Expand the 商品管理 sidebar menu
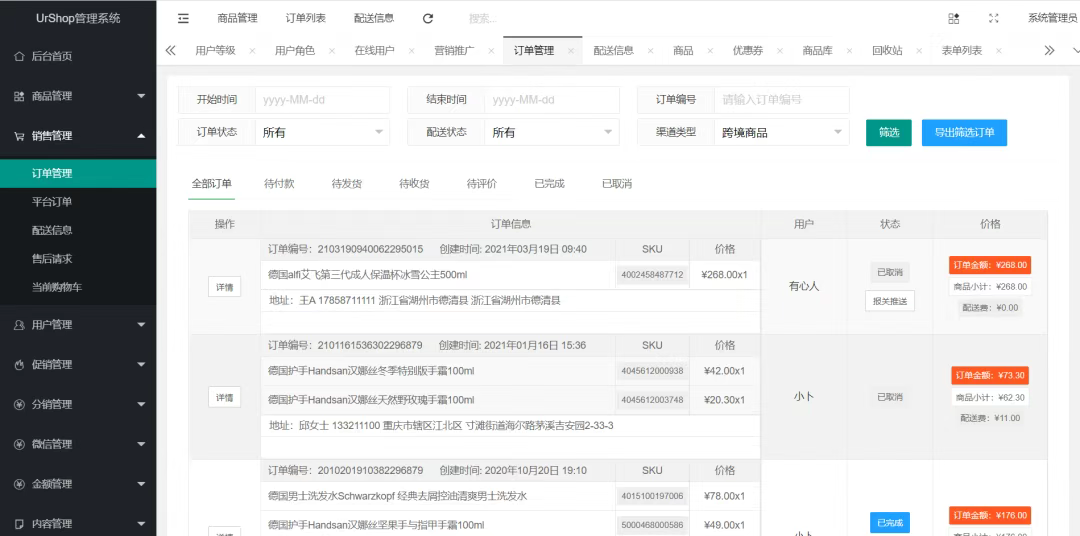 (78, 96)
